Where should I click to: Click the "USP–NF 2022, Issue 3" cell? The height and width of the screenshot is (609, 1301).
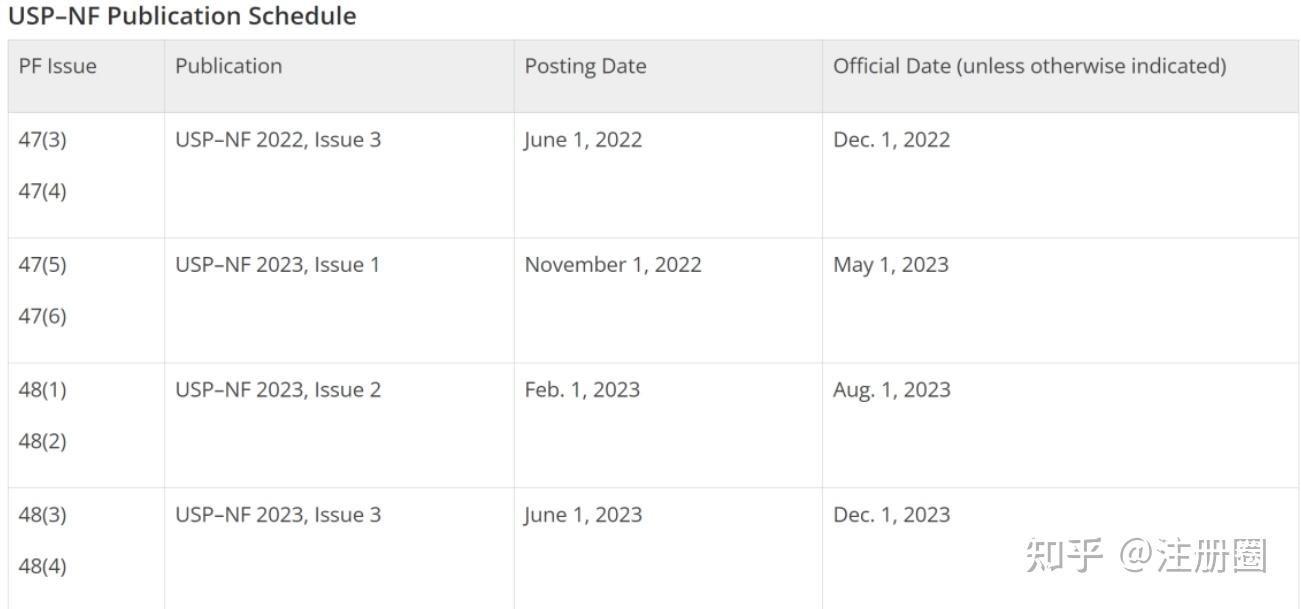pyautogui.click(x=278, y=140)
